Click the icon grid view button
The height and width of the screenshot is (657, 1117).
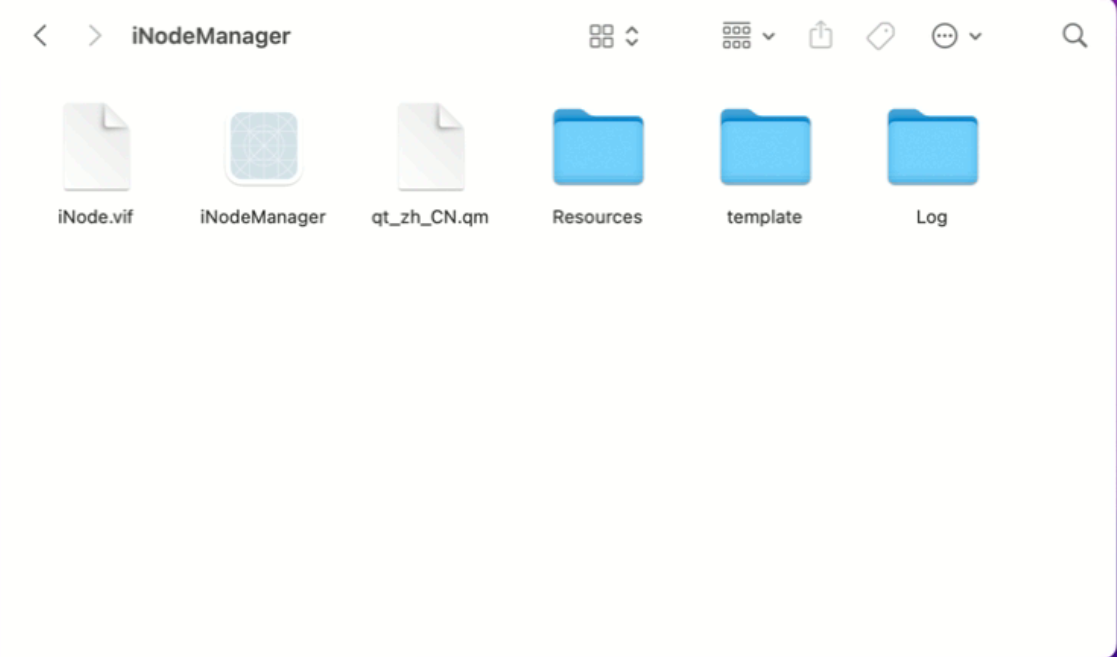601,36
